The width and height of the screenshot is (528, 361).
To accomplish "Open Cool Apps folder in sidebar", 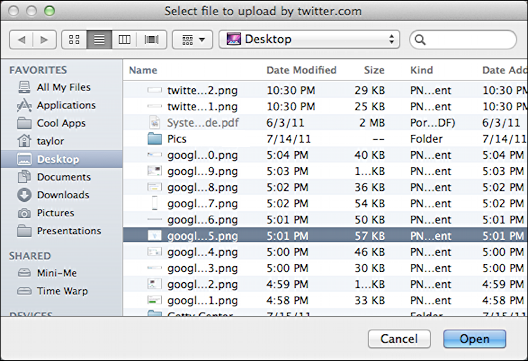I will coord(62,123).
